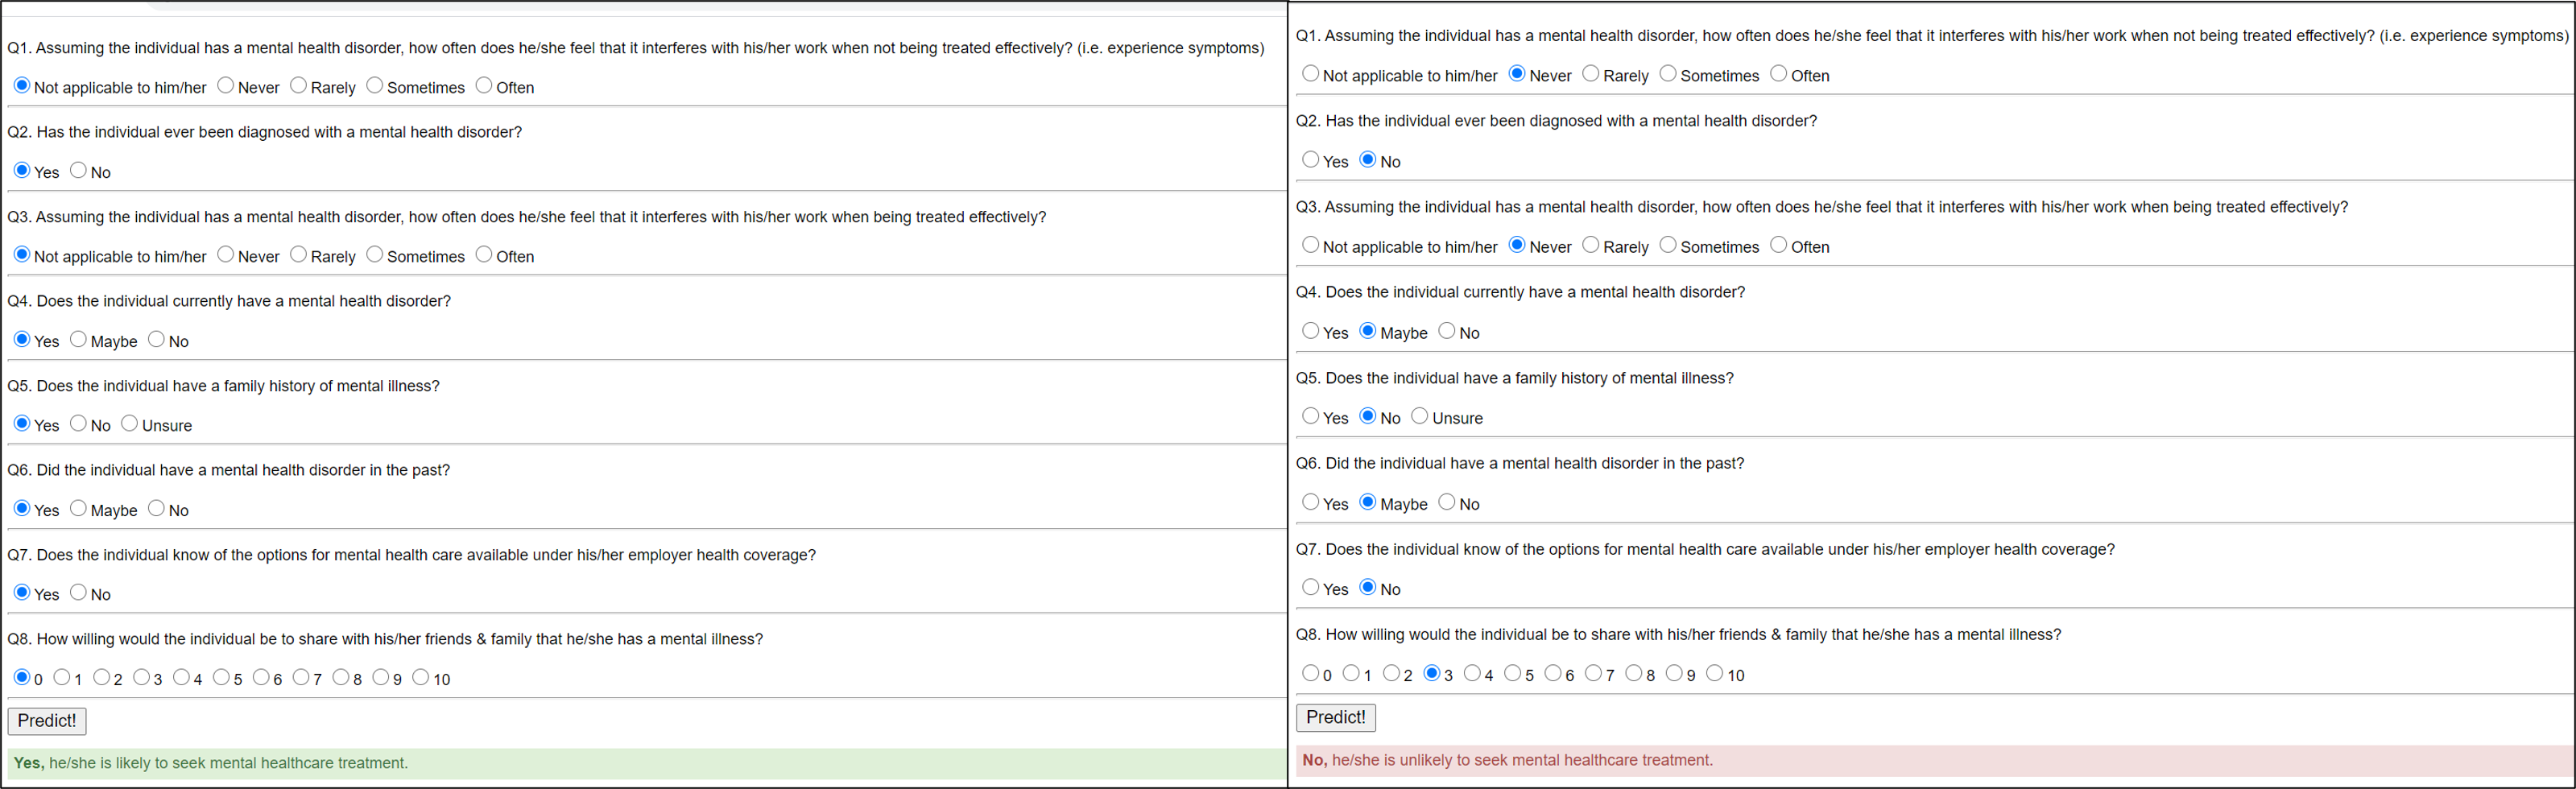This screenshot has height=789, width=2576.
Task: Select 'Yes' for Q7 in right form
Action: [x=1311, y=587]
